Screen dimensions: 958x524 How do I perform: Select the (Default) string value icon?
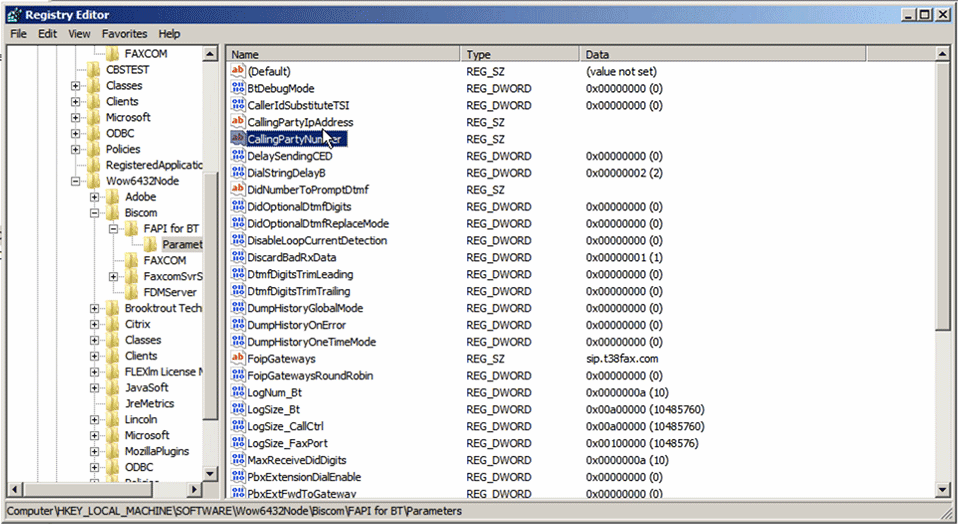[x=238, y=71]
